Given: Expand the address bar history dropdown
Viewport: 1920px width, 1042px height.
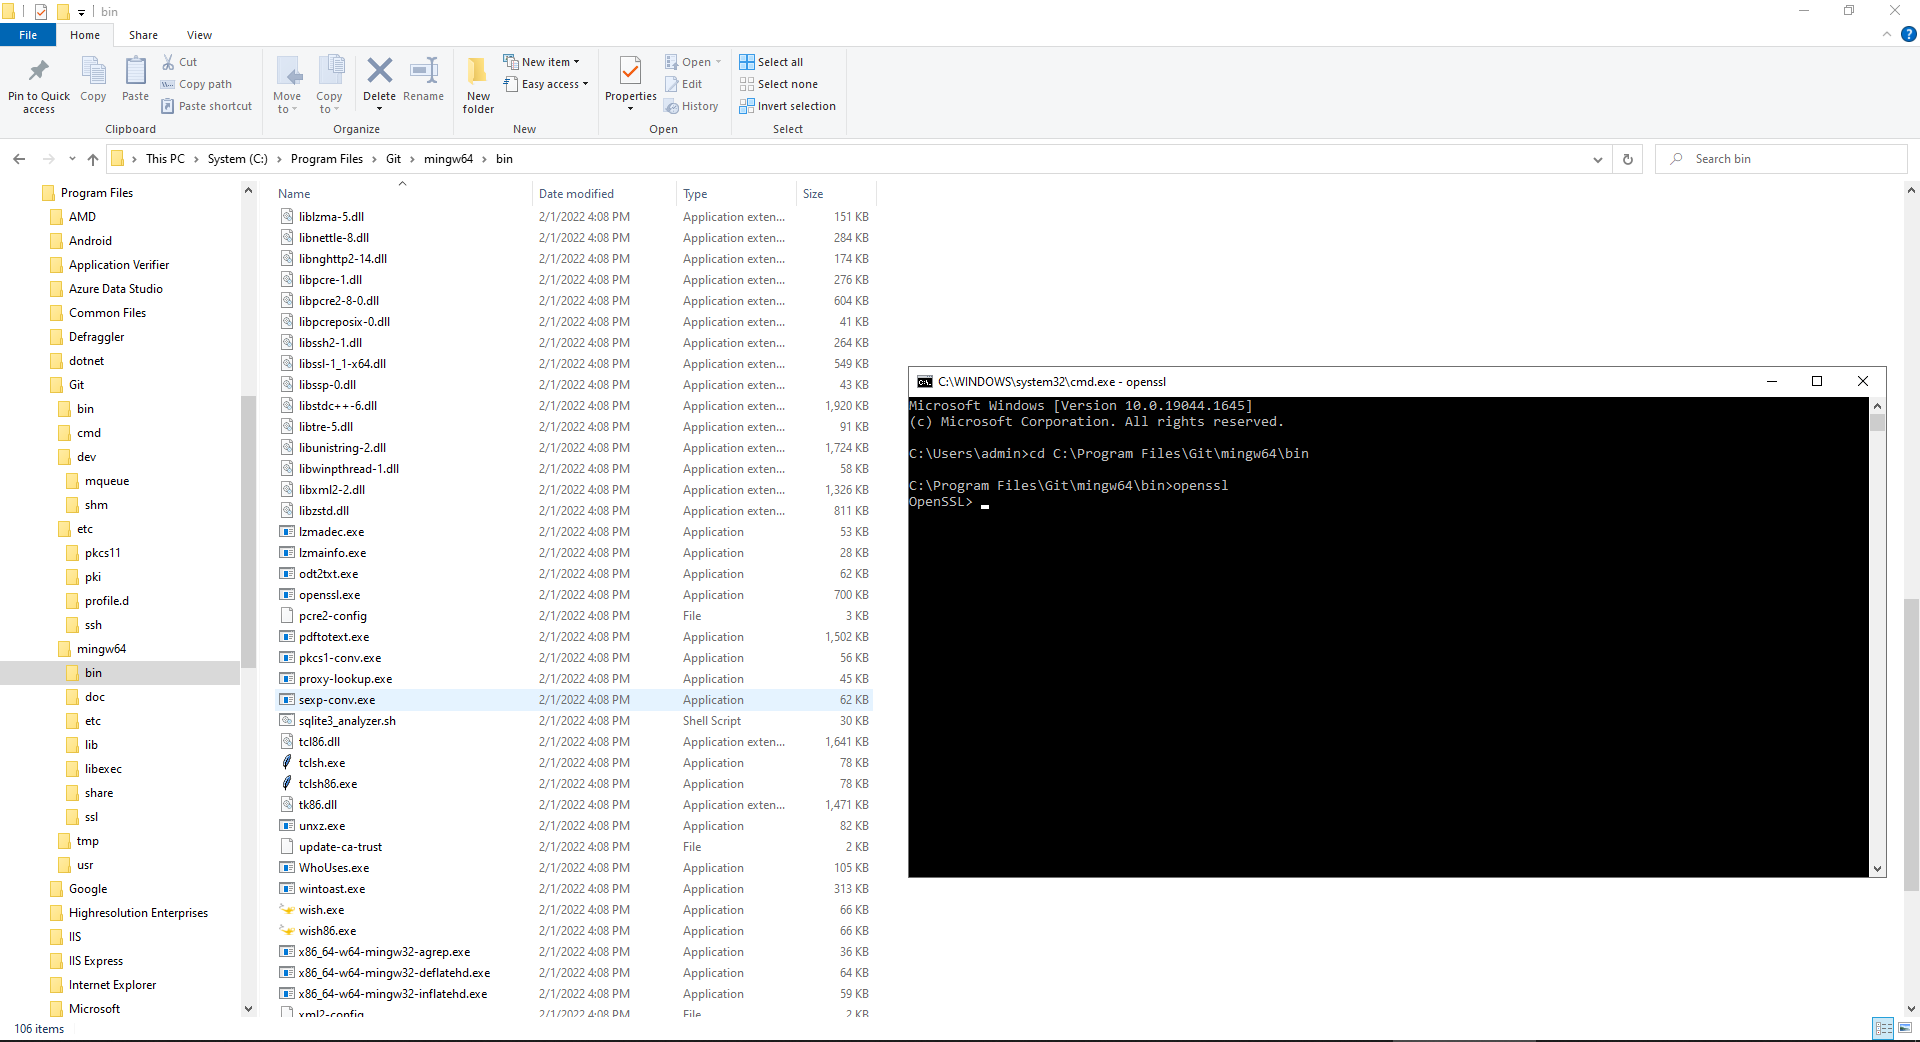Looking at the screenshot, I should (x=1598, y=159).
